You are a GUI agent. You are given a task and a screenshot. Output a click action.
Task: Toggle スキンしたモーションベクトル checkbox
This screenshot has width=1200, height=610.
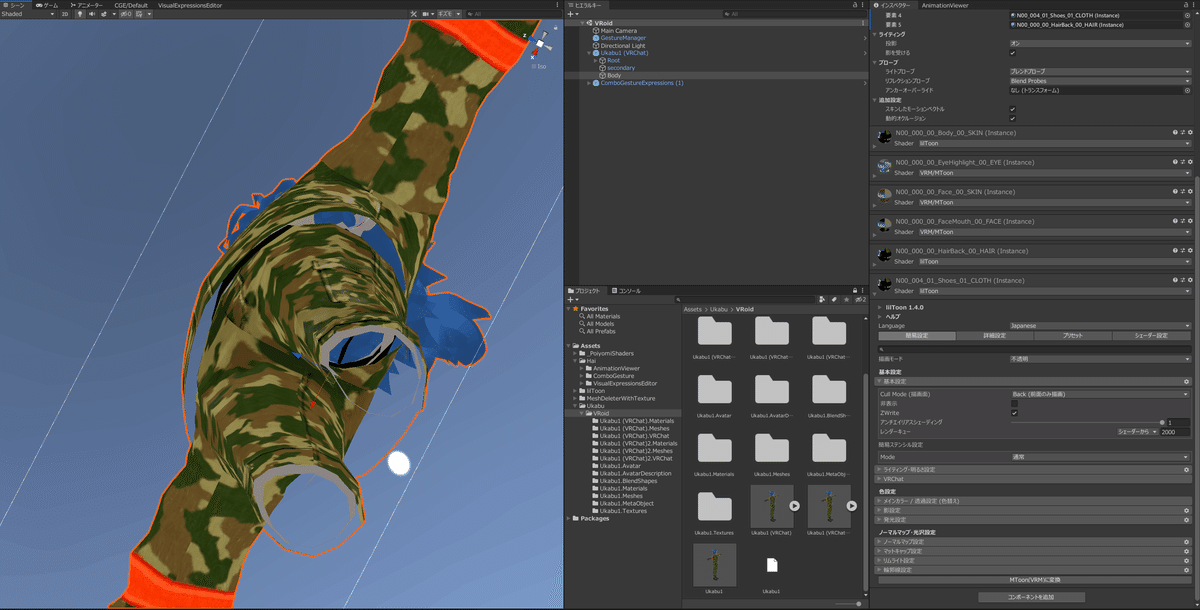coord(1013,109)
